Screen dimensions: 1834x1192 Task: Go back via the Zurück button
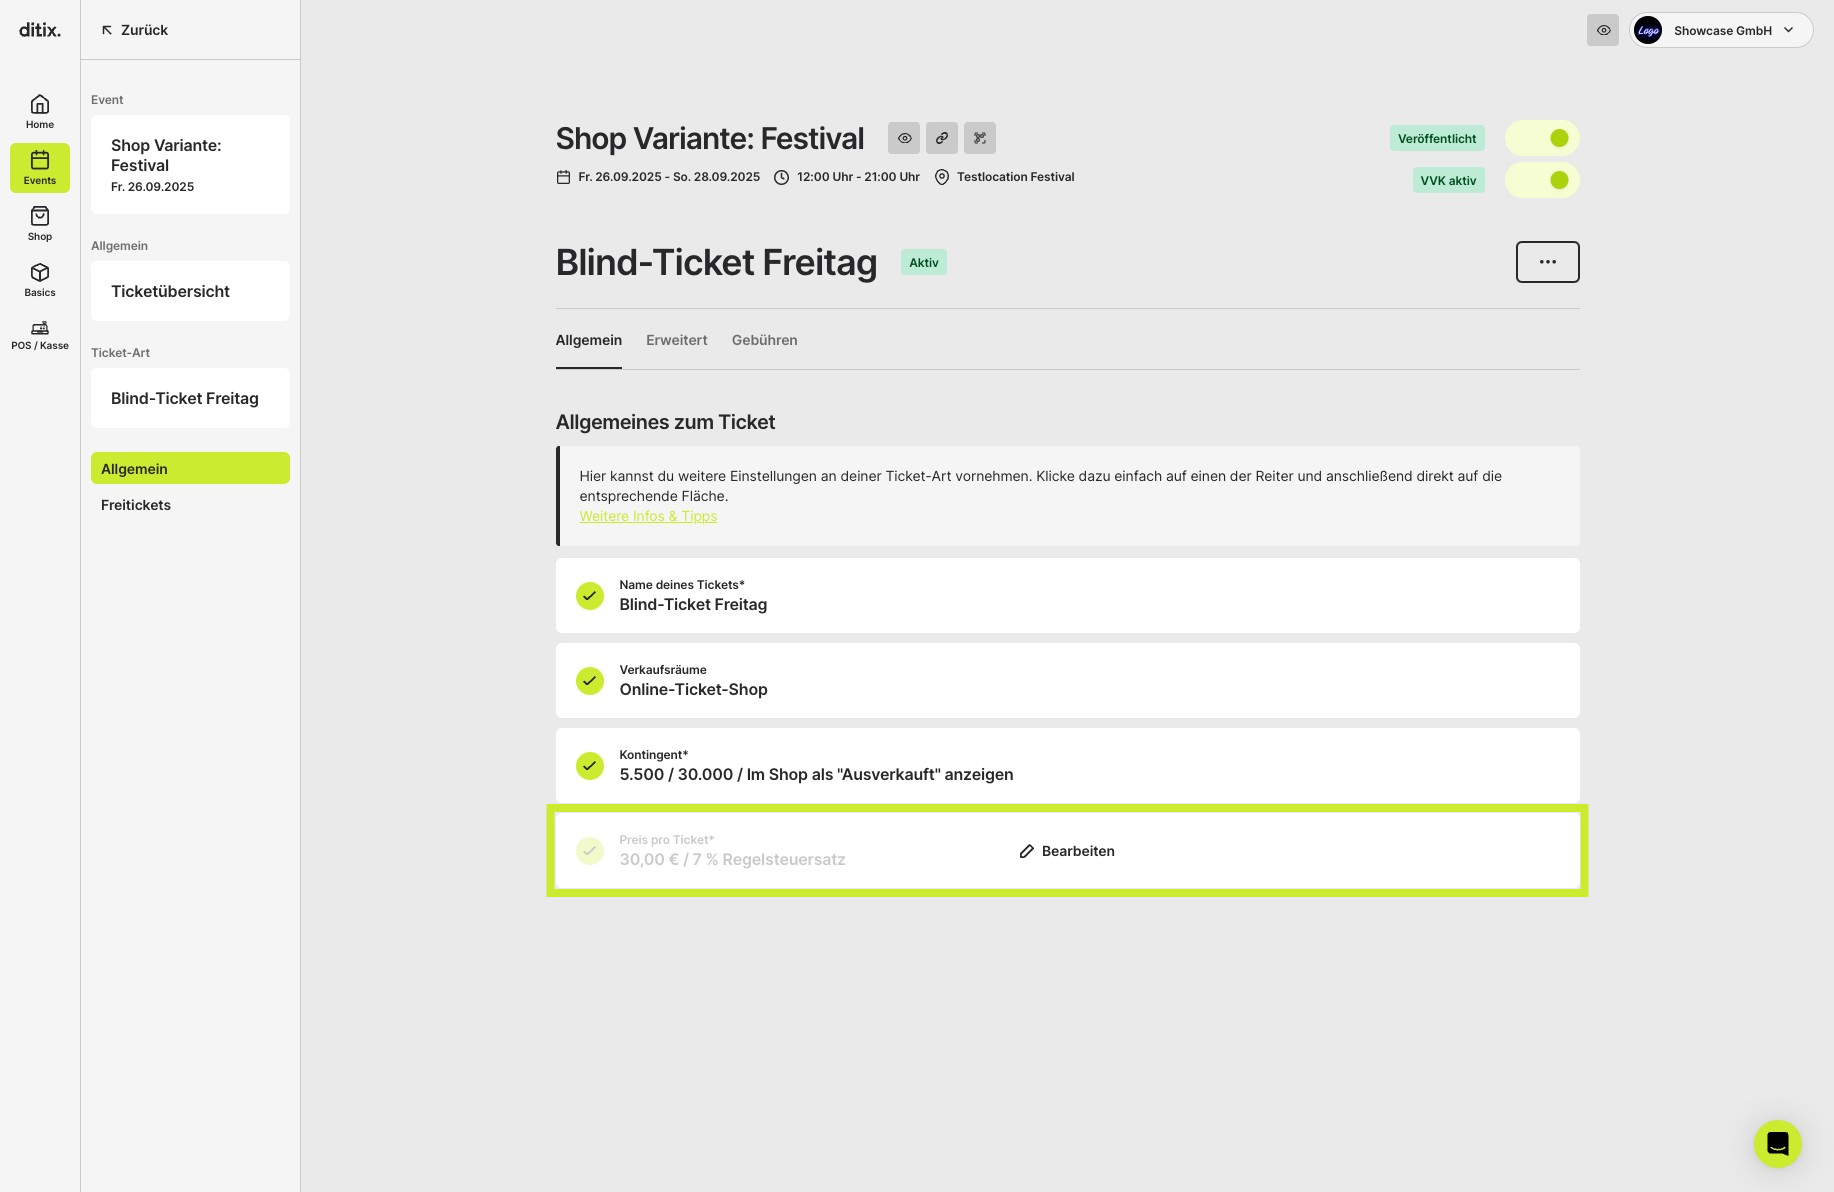[135, 30]
